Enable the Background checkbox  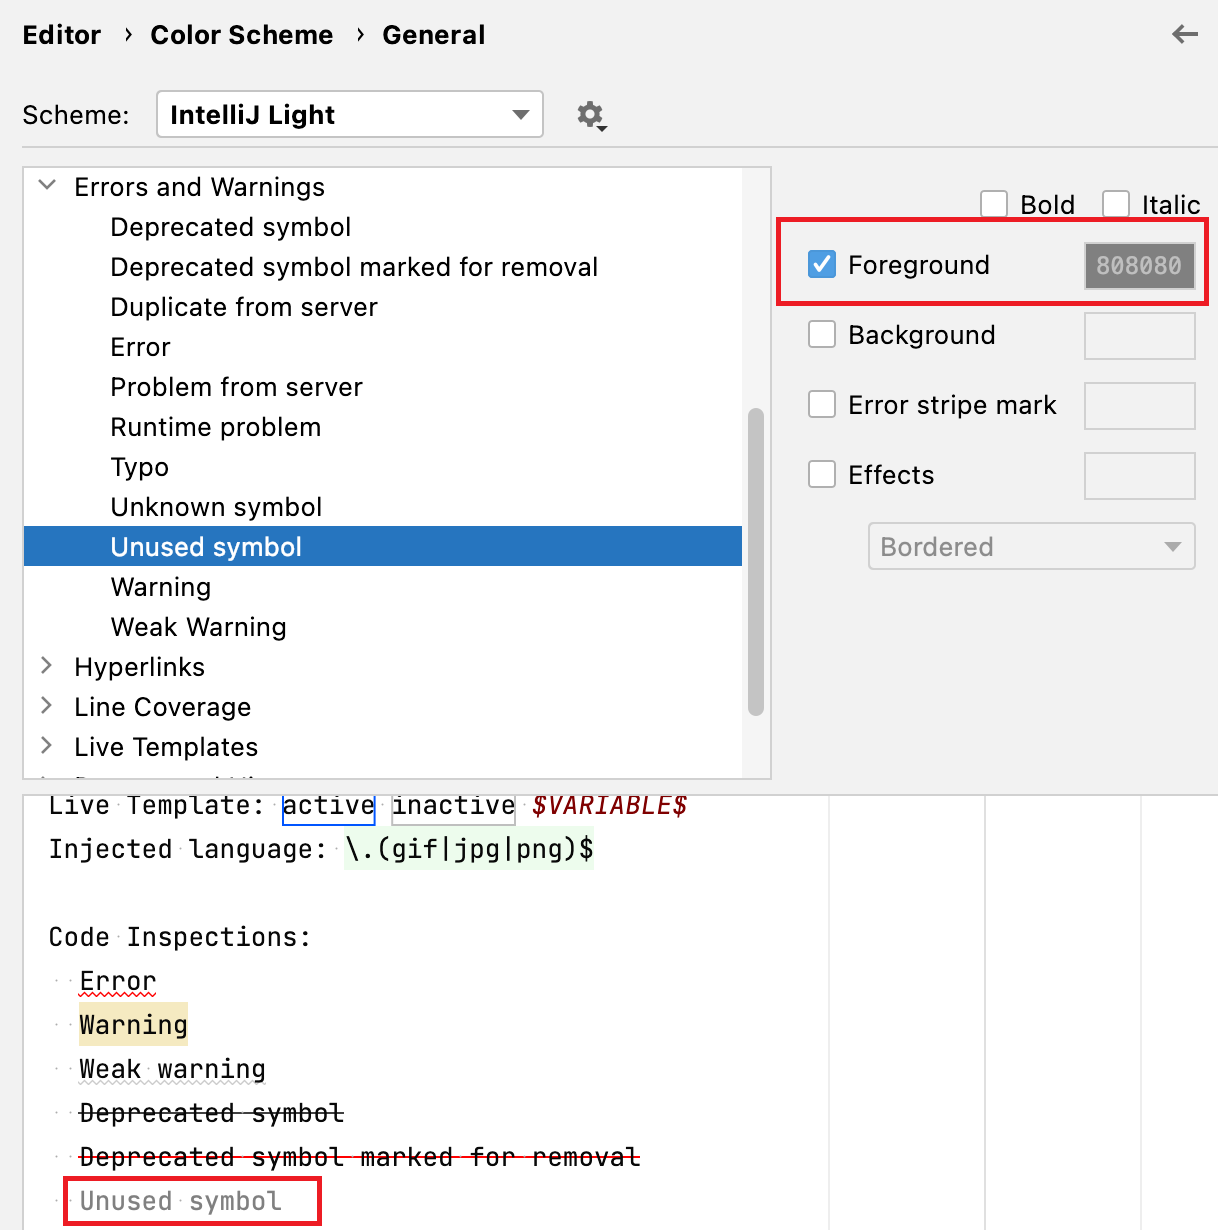coord(821,334)
